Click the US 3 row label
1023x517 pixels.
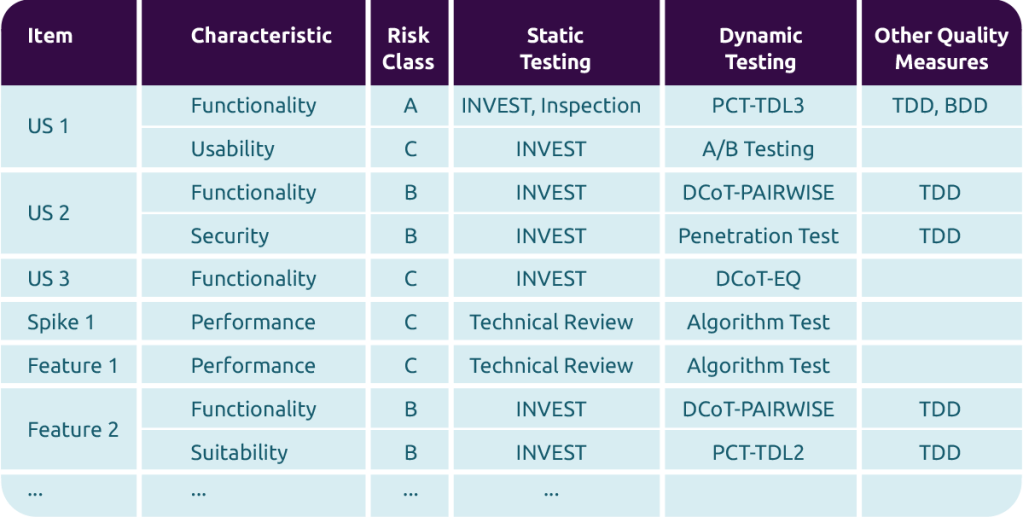click(48, 279)
